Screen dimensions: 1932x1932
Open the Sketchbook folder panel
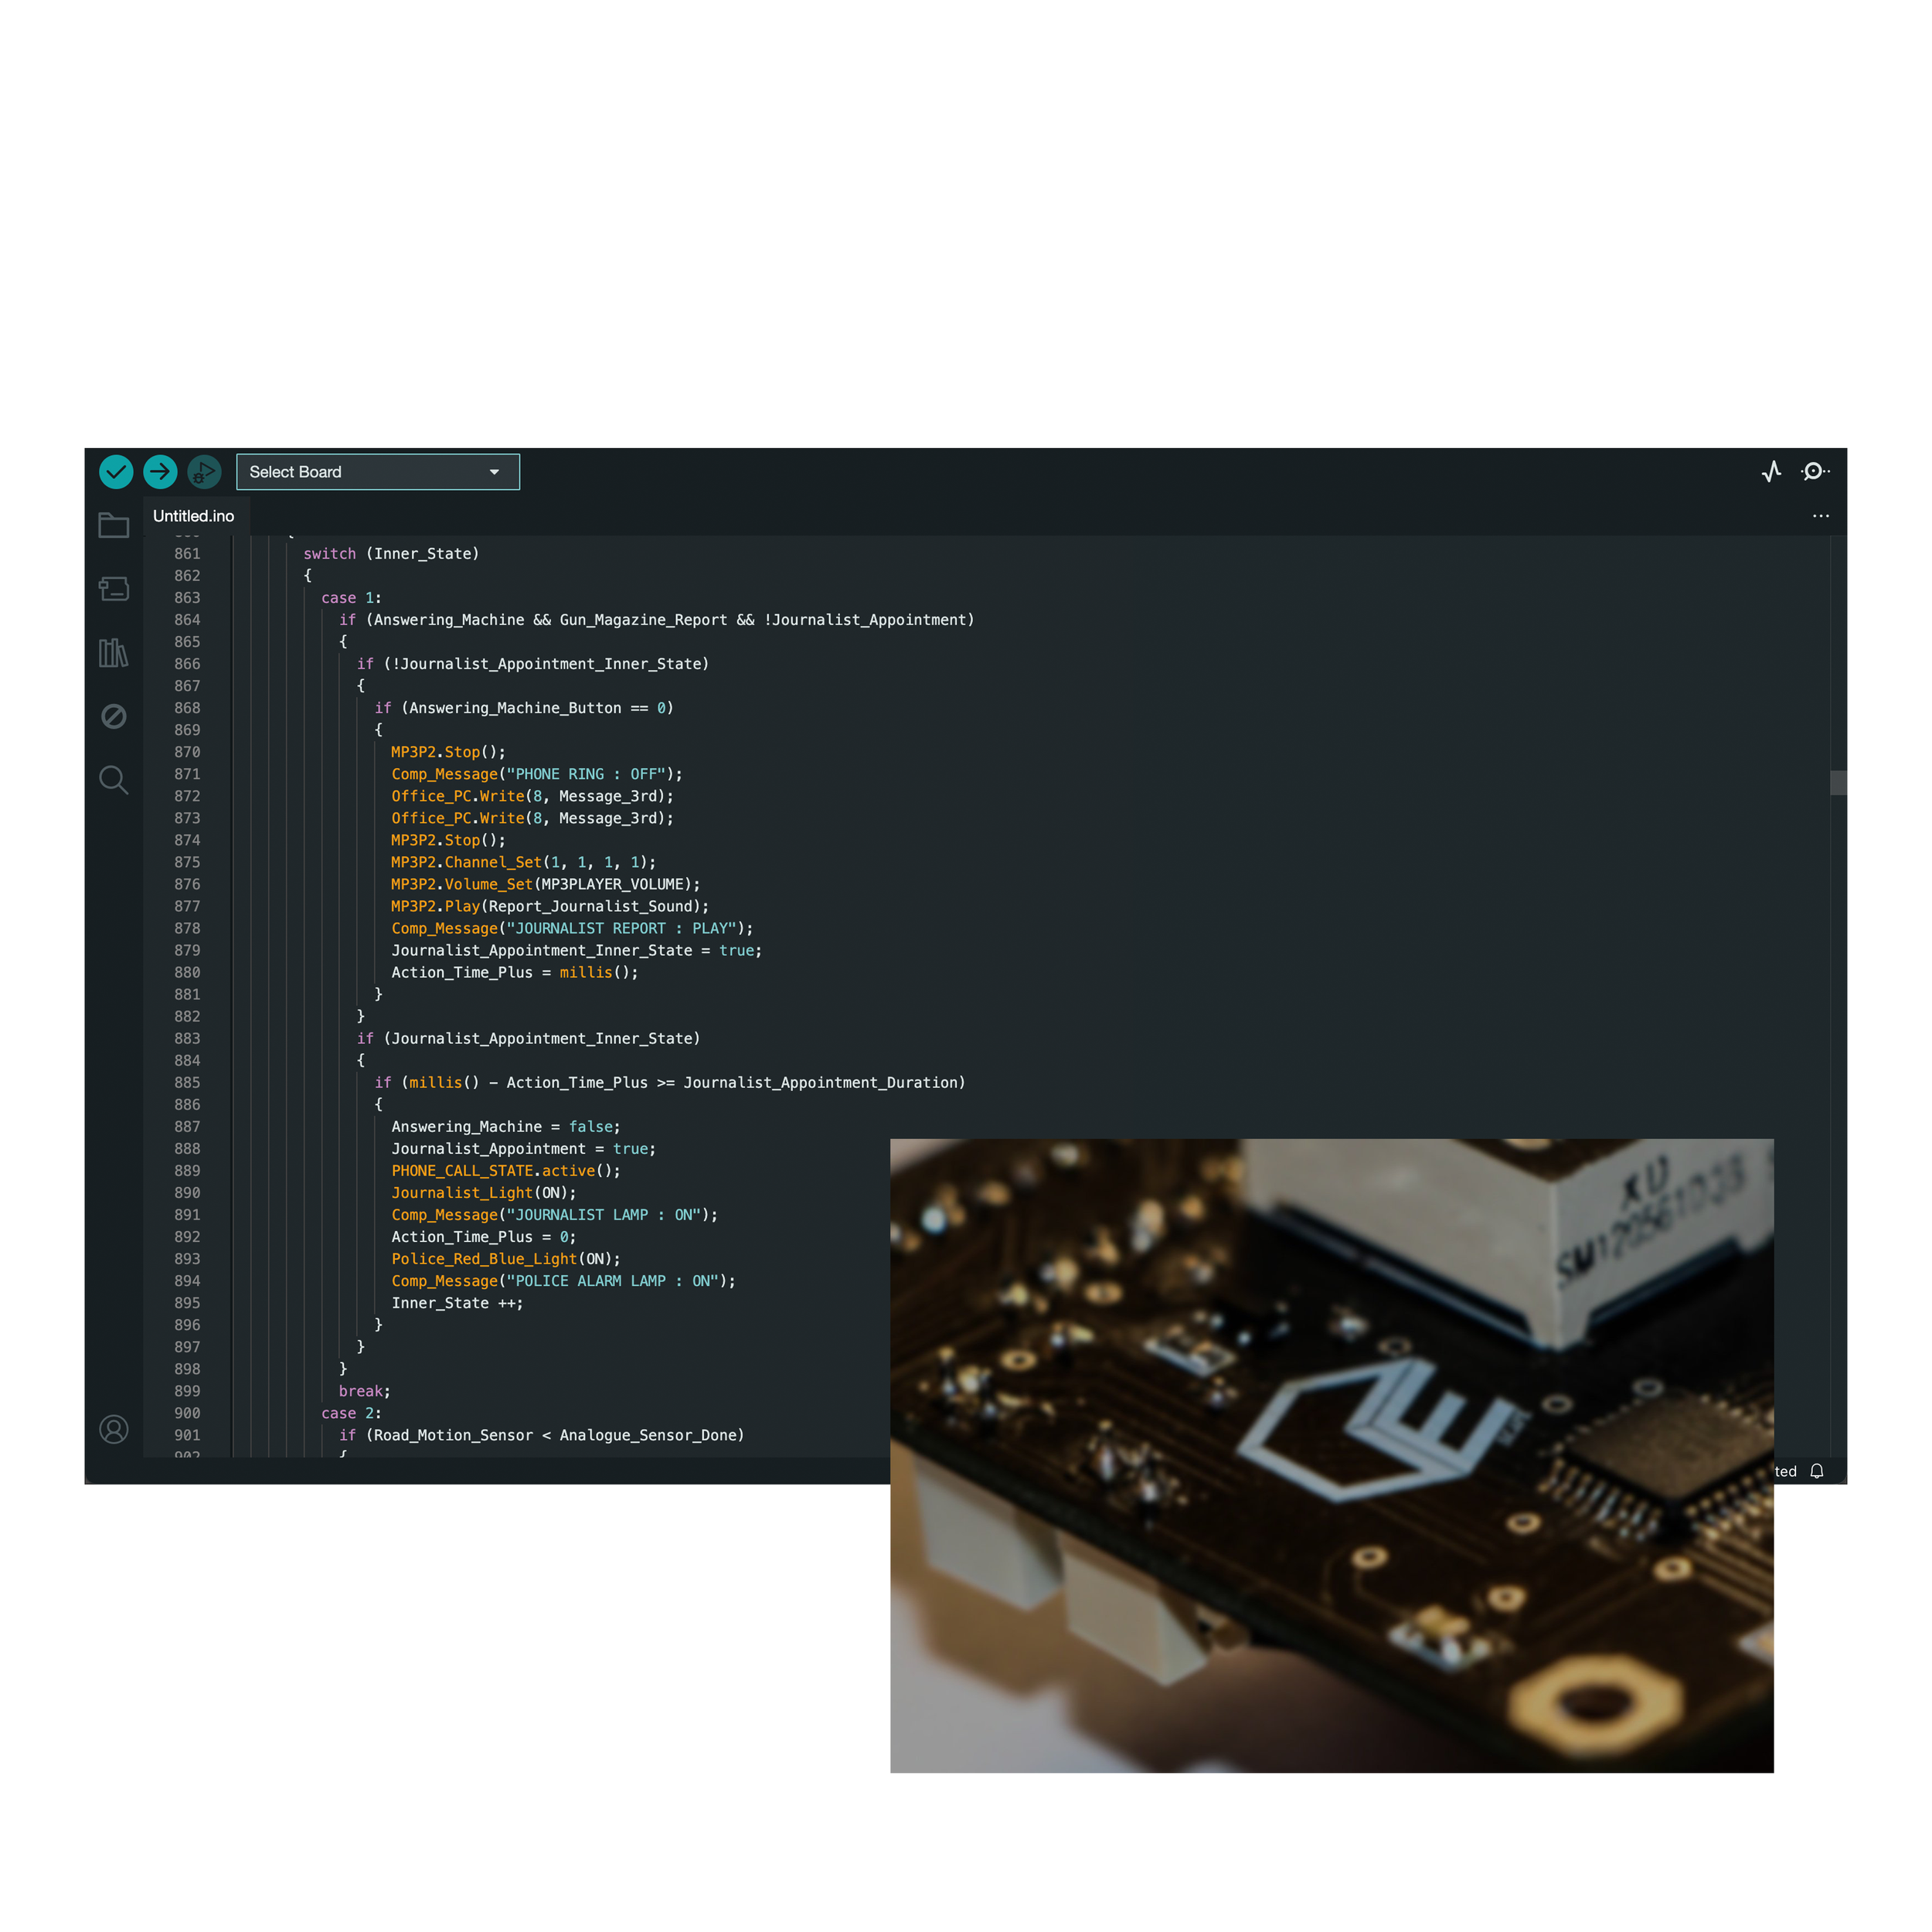(x=114, y=525)
